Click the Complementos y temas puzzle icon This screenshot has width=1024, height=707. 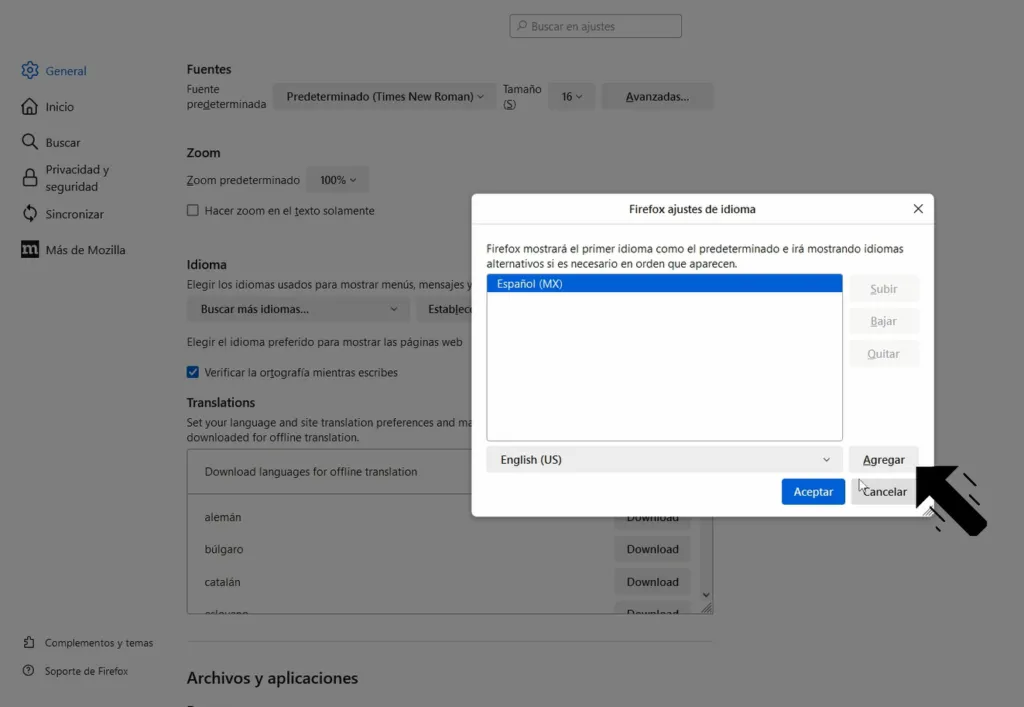tap(29, 642)
